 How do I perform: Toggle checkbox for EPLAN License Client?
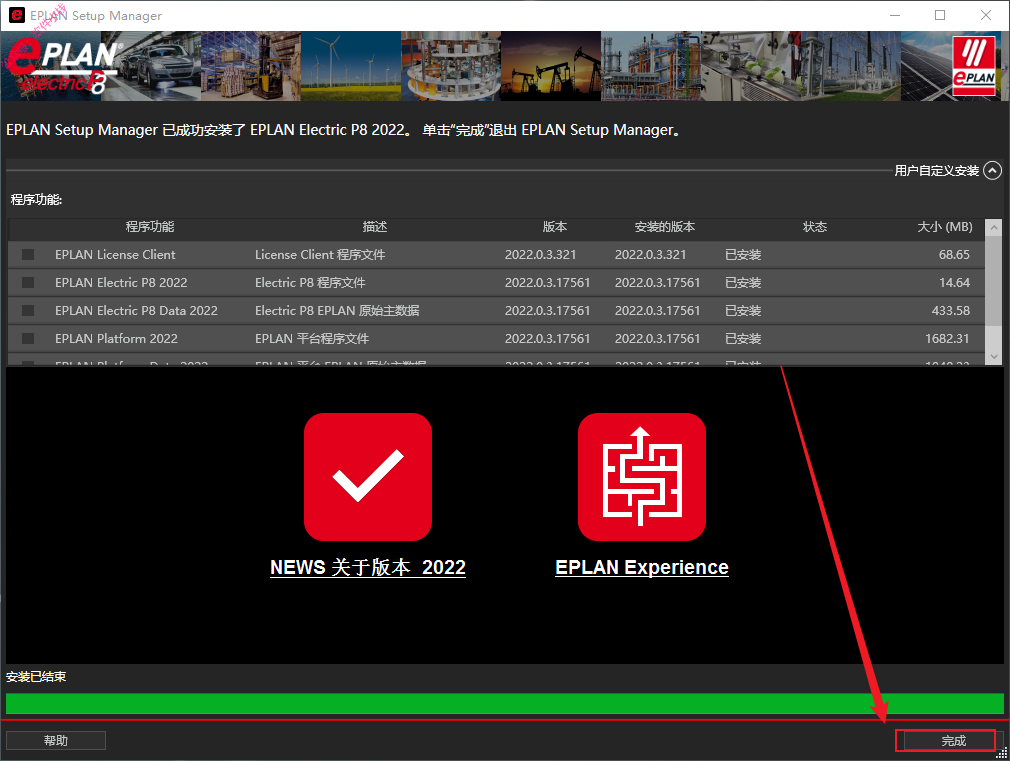28,255
